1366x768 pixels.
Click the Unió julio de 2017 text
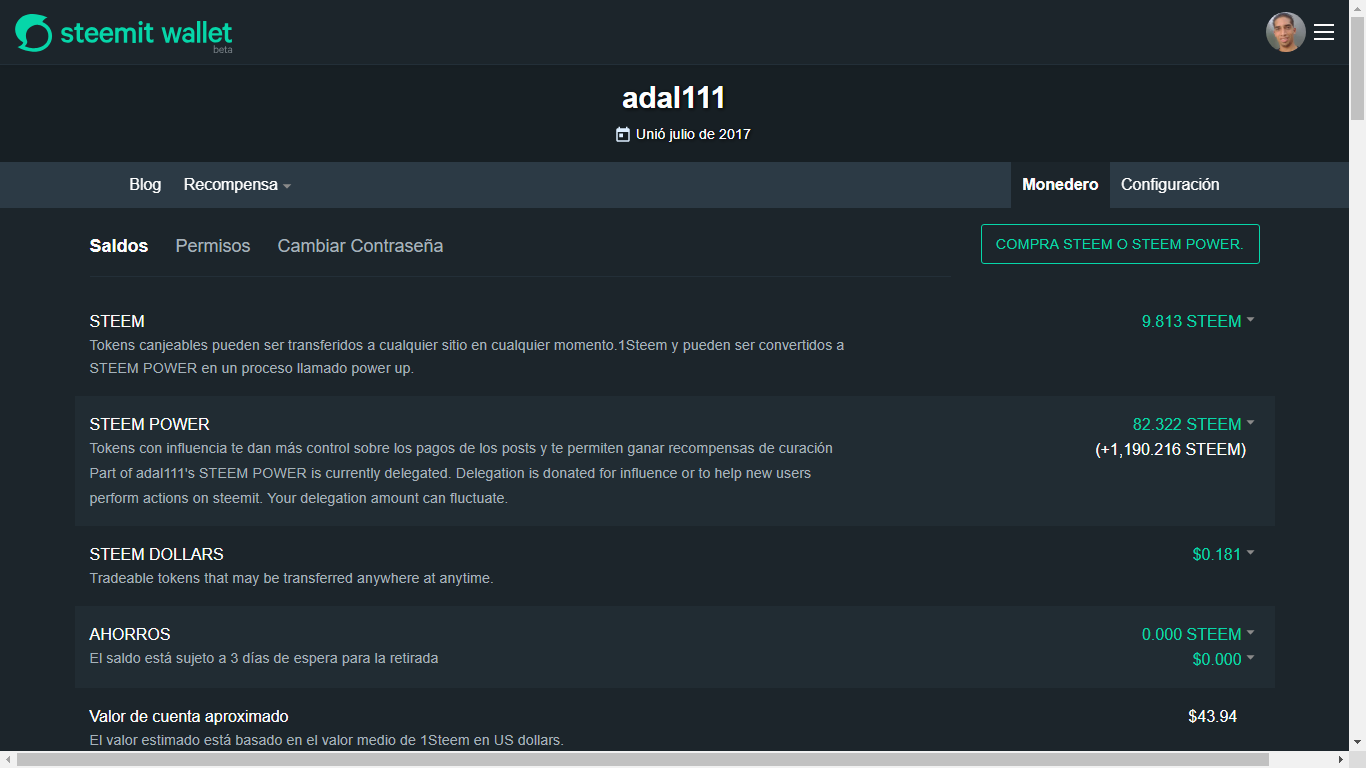pyautogui.click(x=693, y=134)
